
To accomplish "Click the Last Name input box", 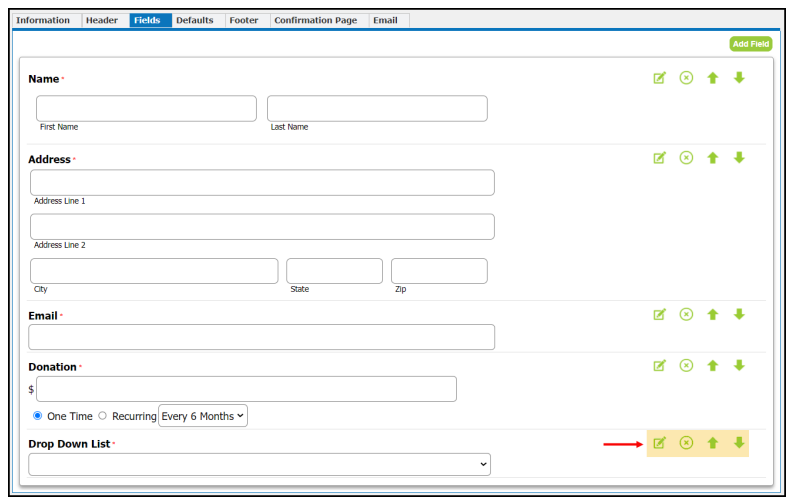I will pos(377,109).
